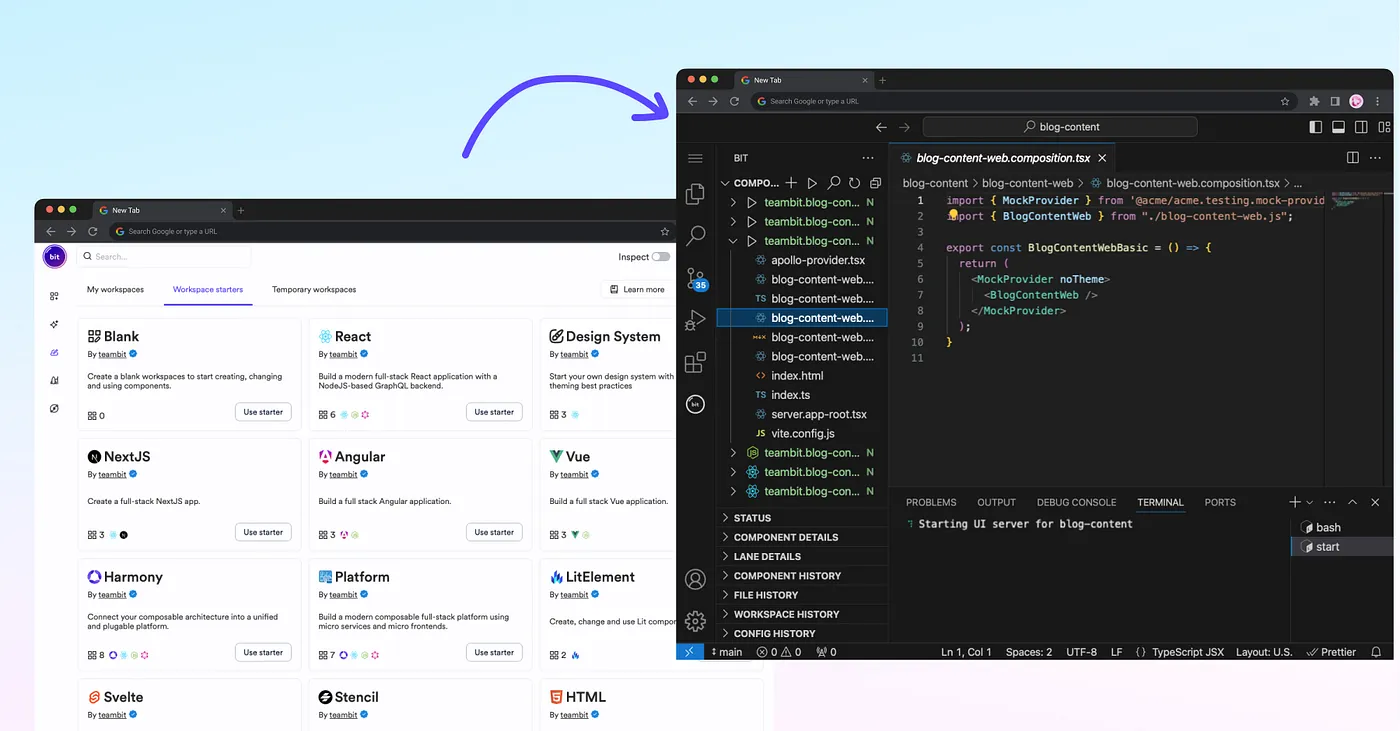Open the Run and Debug view
The width and height of the screenshot is (1400, 731).
pos(696,320)
